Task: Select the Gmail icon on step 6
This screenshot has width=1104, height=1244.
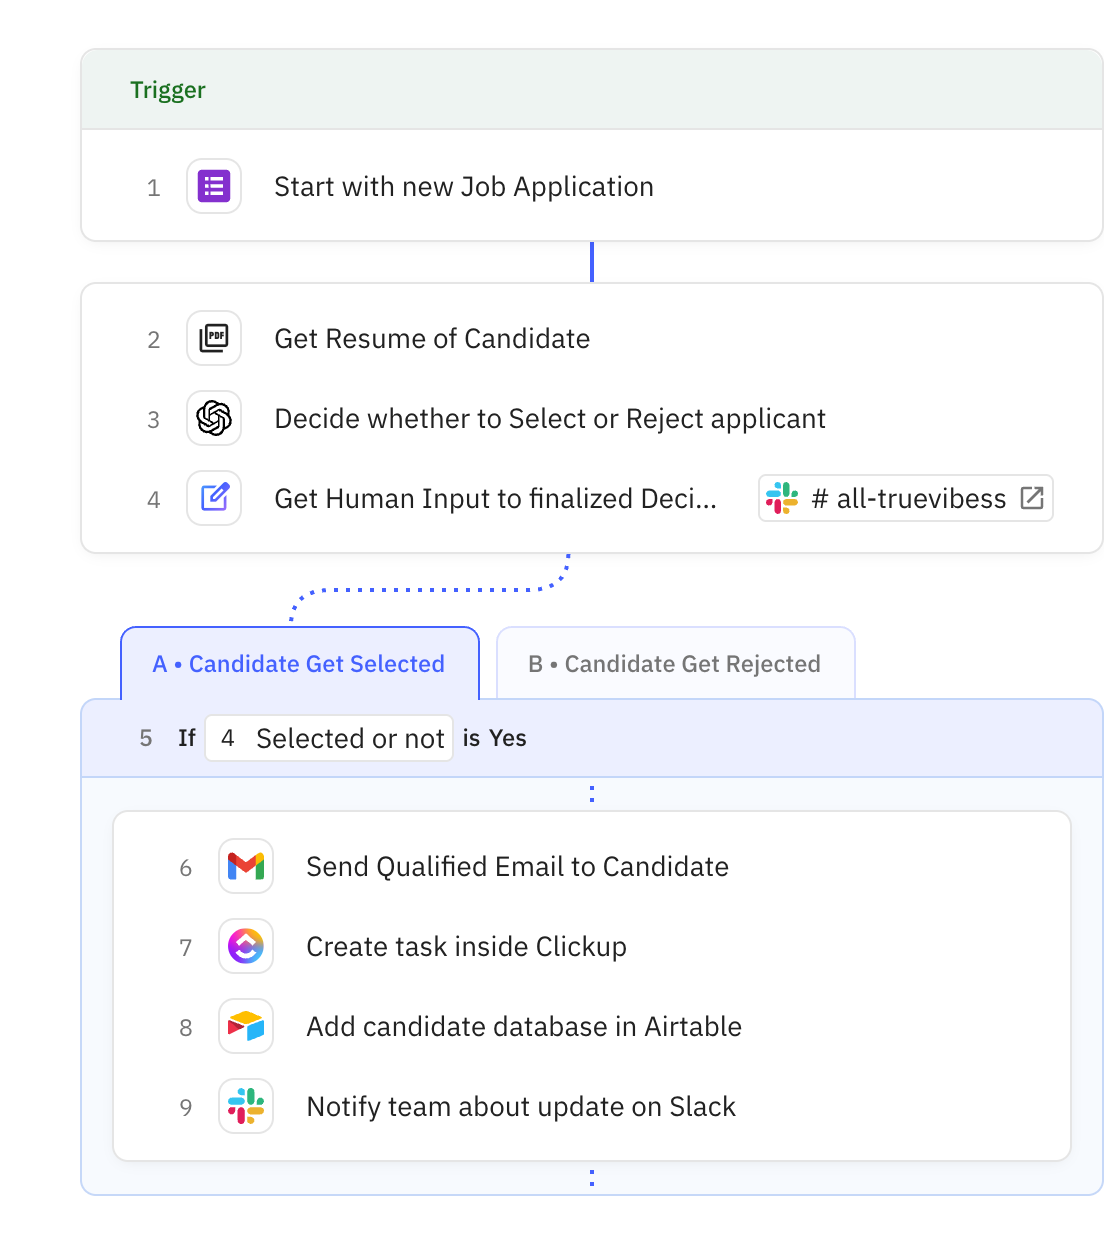Action: click(246, 866)
